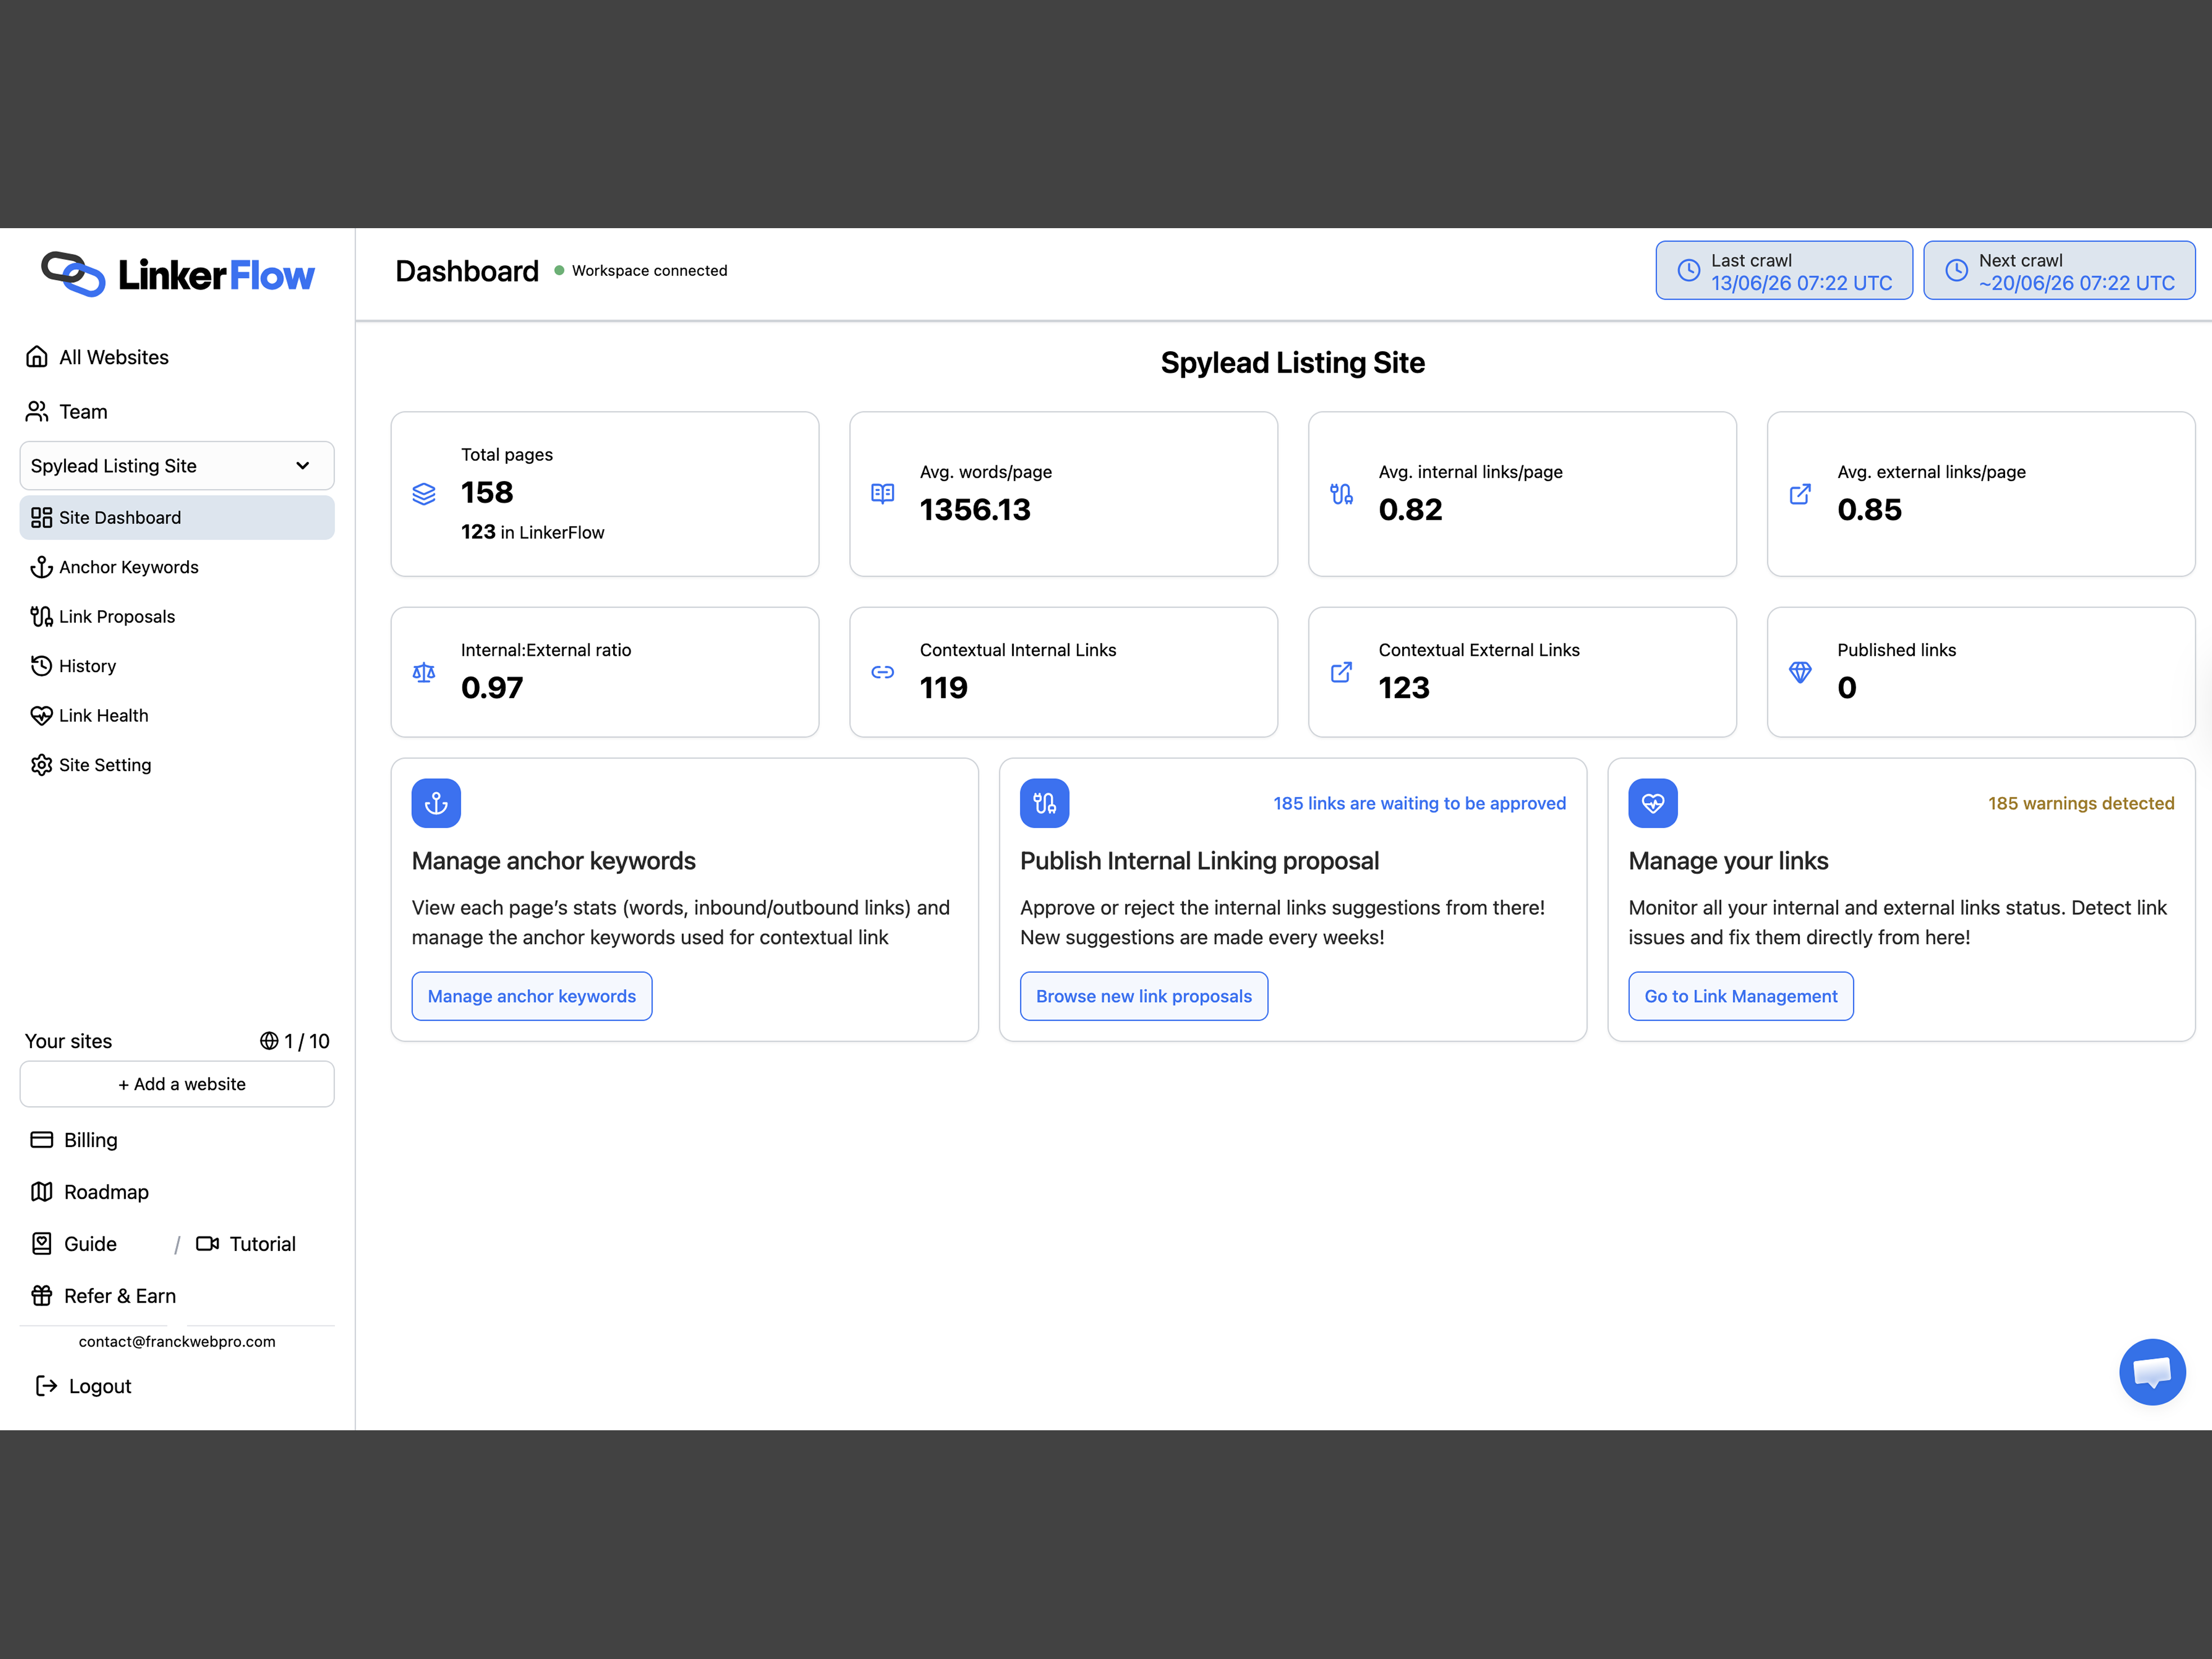Click the scales icon in Internal:External ratio card
The height and width of the screenshot is (1659, 2212).
tap(424, 672)
